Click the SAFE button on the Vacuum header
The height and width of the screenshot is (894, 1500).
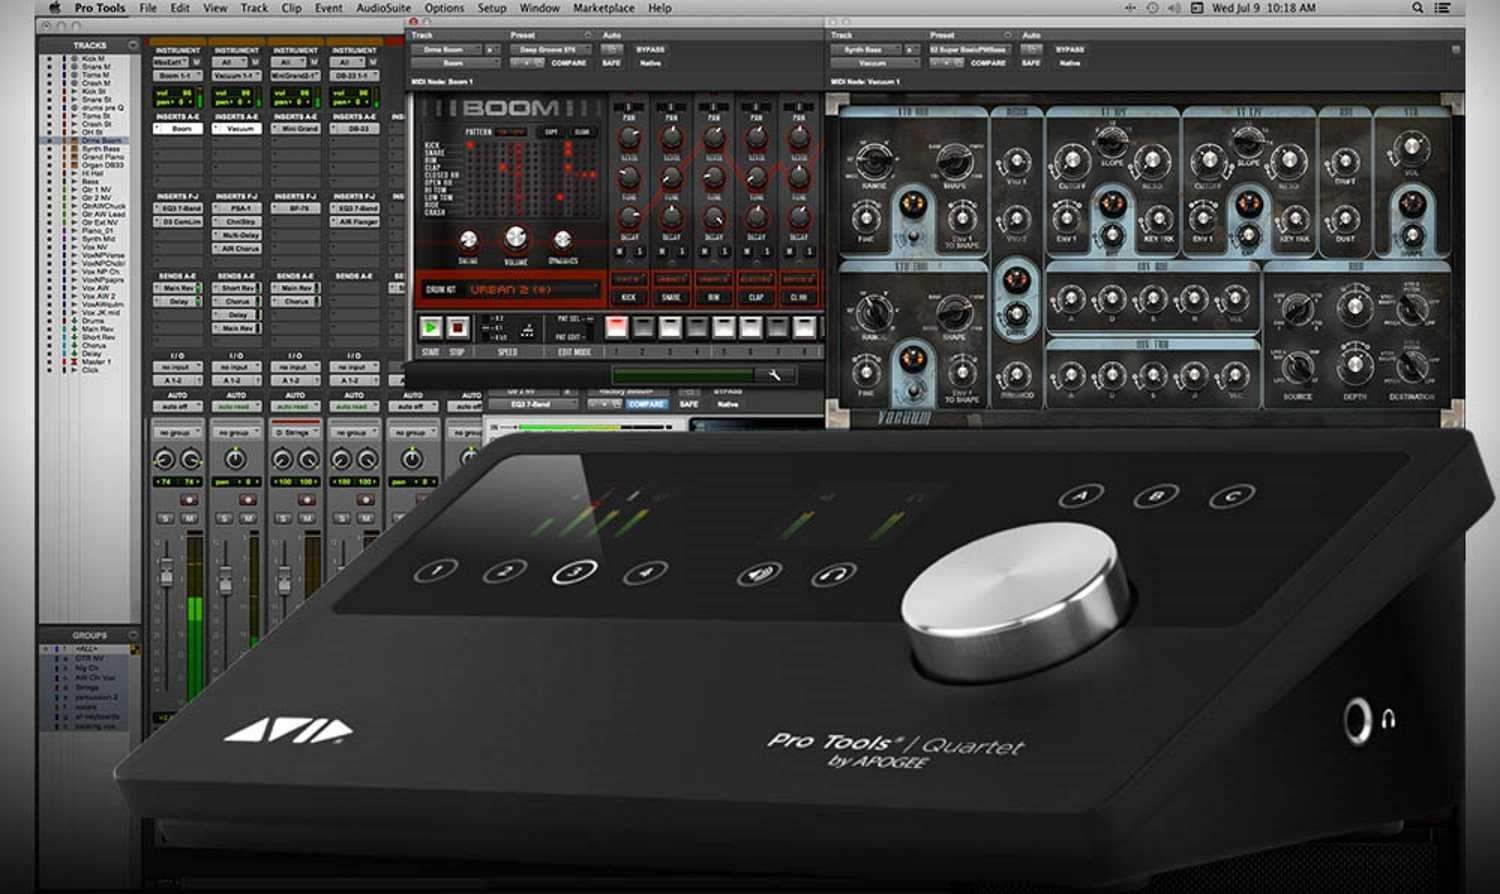(1031, 63)
